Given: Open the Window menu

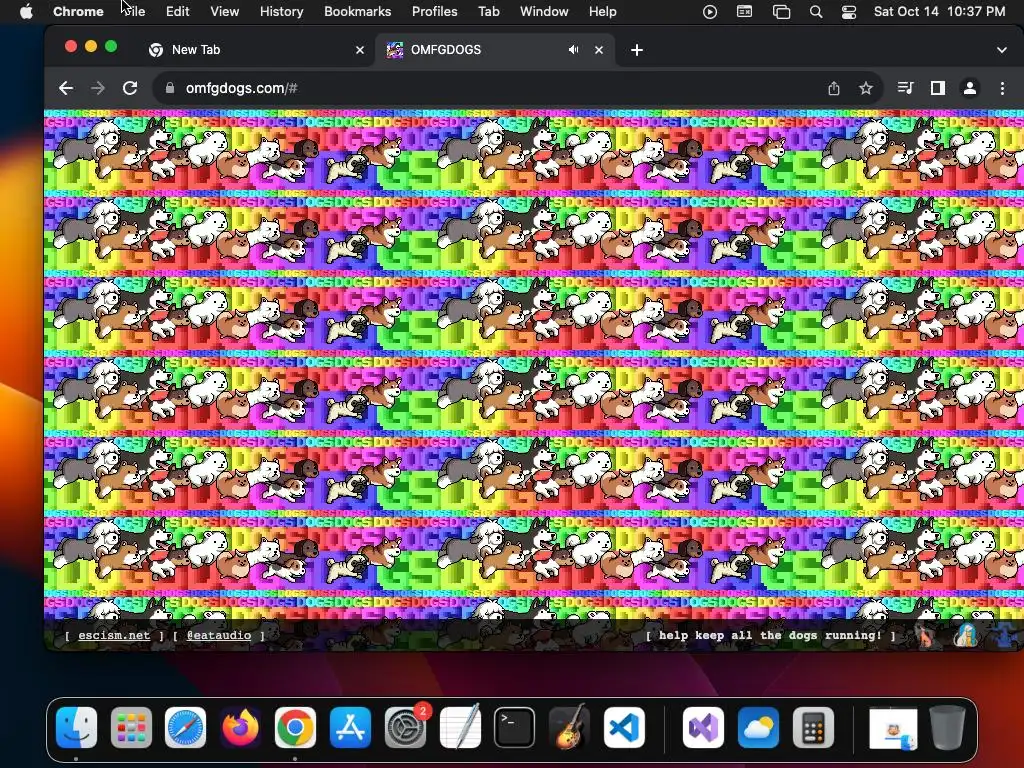Looking at the screenshot, I should click(x=544, y=11).
